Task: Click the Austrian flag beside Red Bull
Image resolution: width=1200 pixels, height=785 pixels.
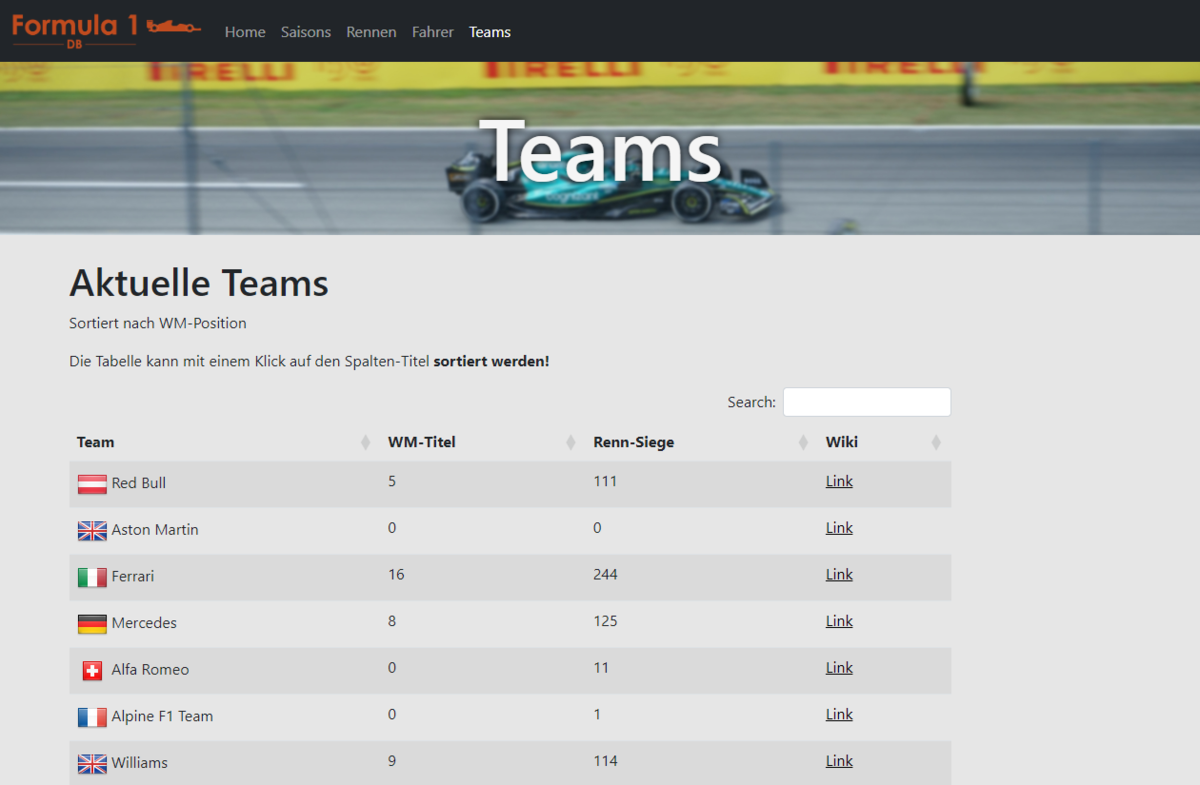Action: click(x=92, y=484)
